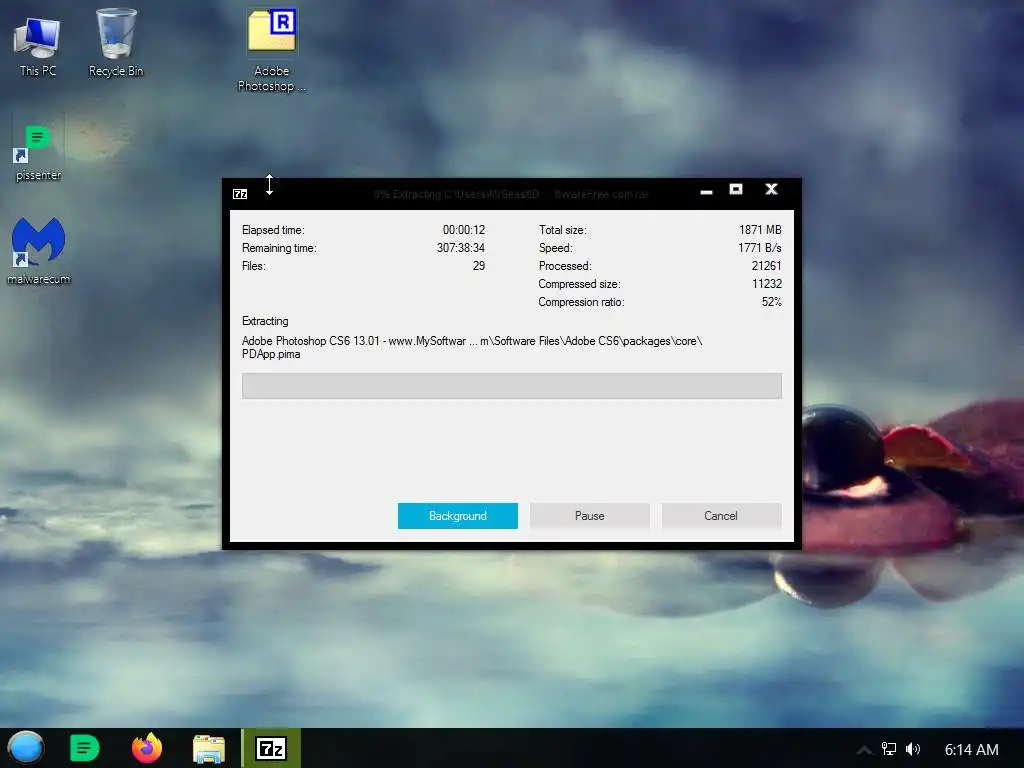
Task: Click the Compression ratio value 52%
Action: pos(771,302)
